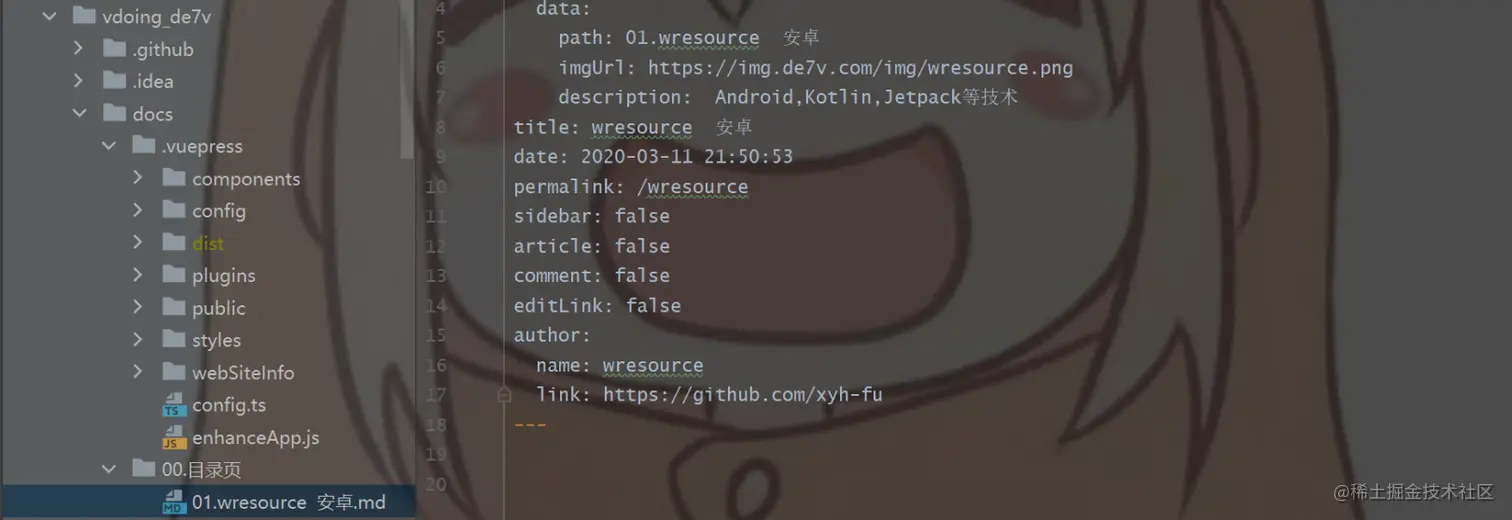Screen dimensions: 1512x520
Task: Collapse the vdoing_de7v root folder
Action: click(49, 16)
